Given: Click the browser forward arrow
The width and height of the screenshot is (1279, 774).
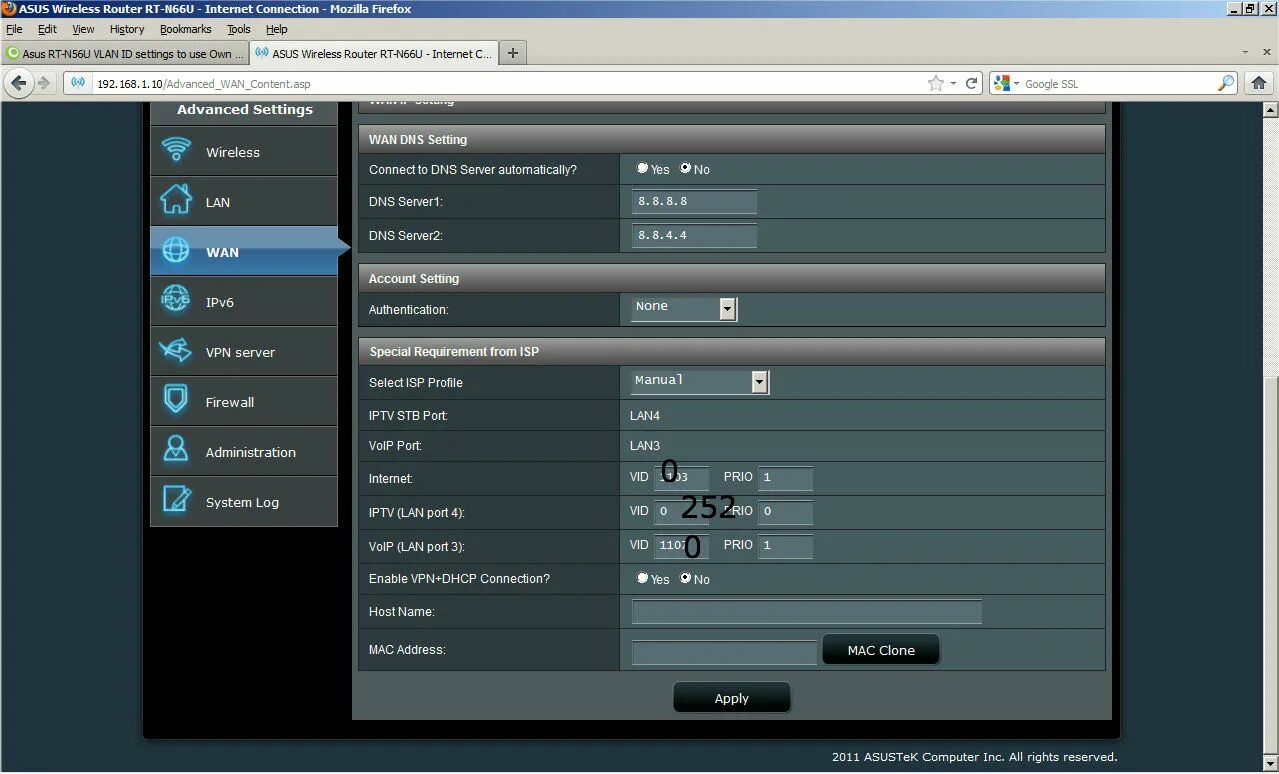Looking at the screenshot, I should (x=44, y=83).
